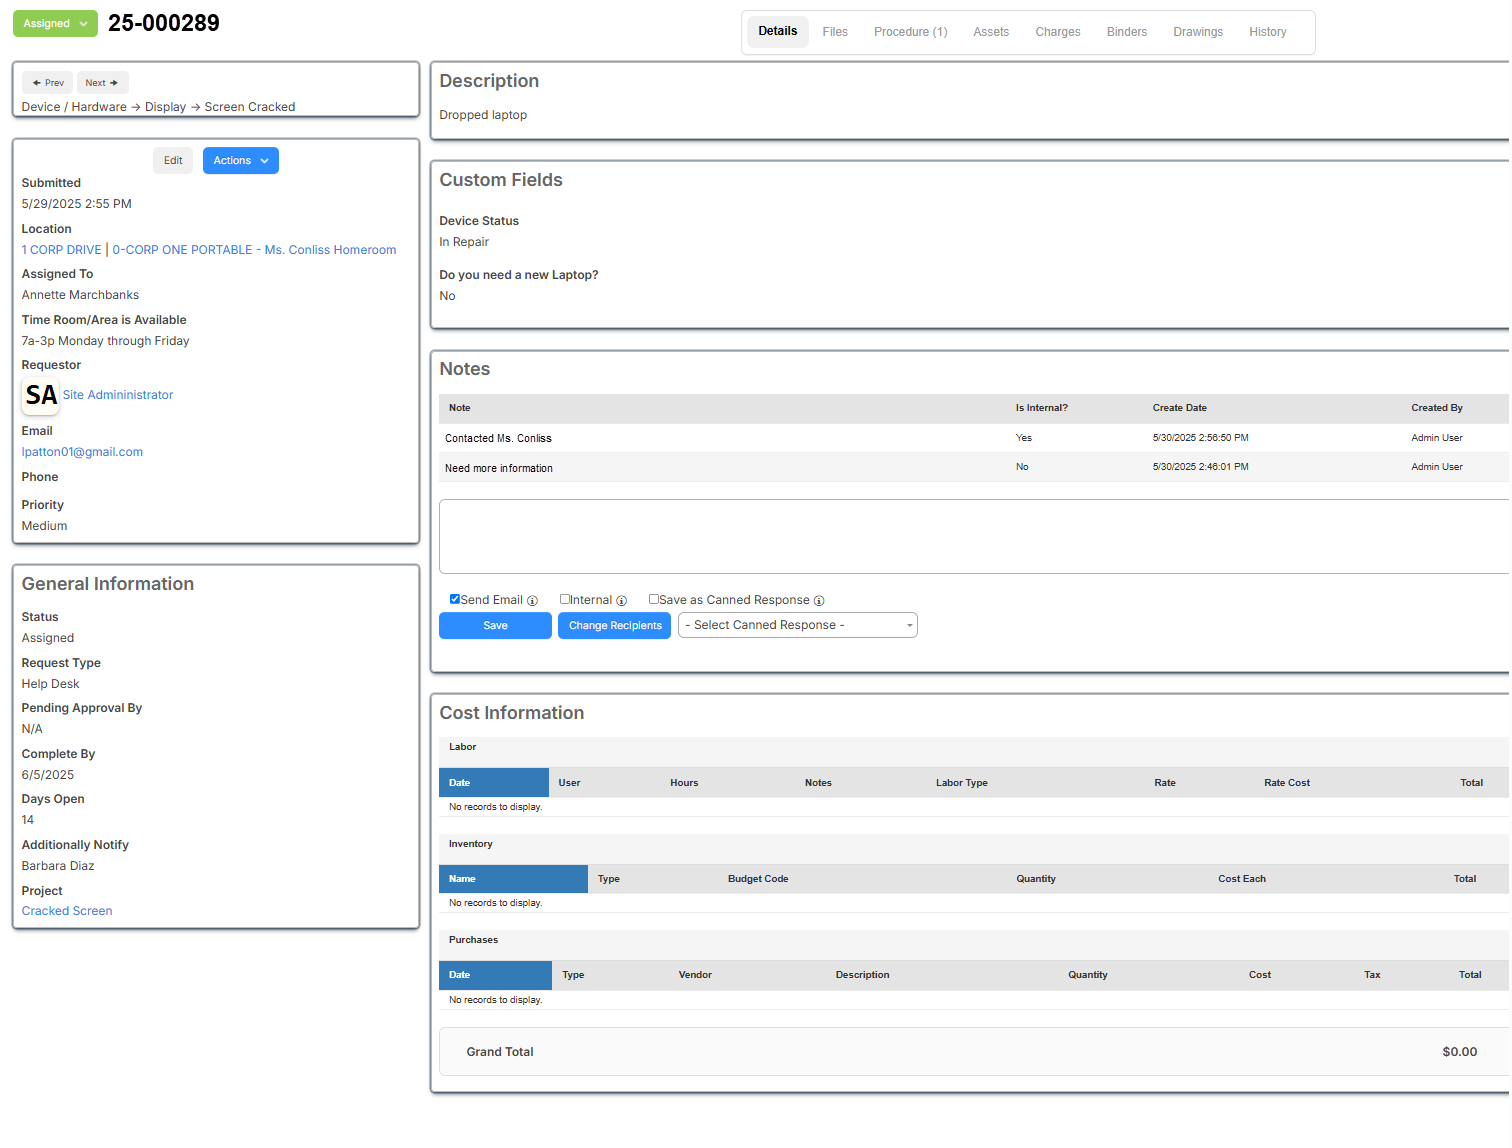This screenshot has width=1512, height=1148.
Task: Click the Vendor column header
Action: coord(695,975)
